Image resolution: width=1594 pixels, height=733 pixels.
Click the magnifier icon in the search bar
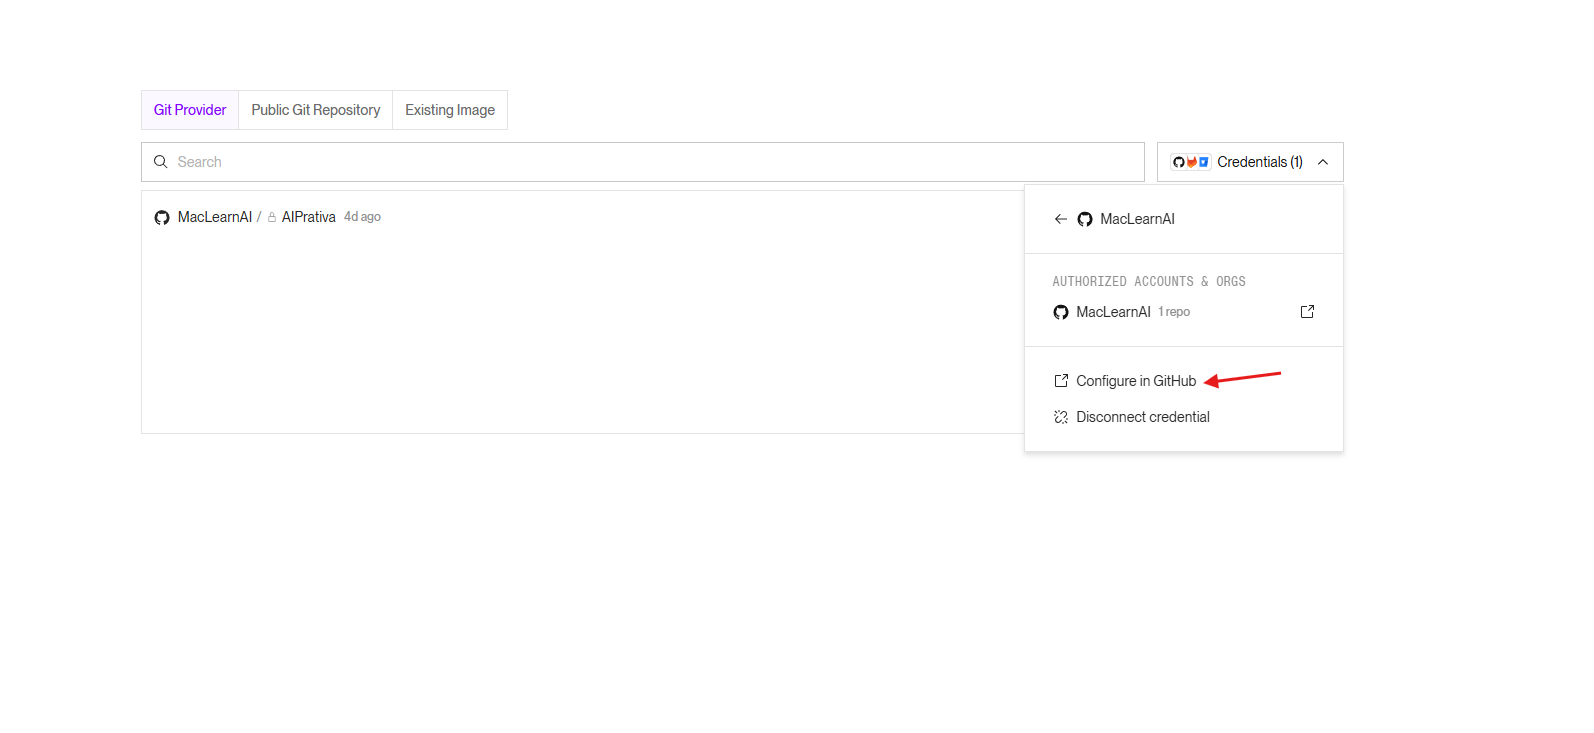160,162
